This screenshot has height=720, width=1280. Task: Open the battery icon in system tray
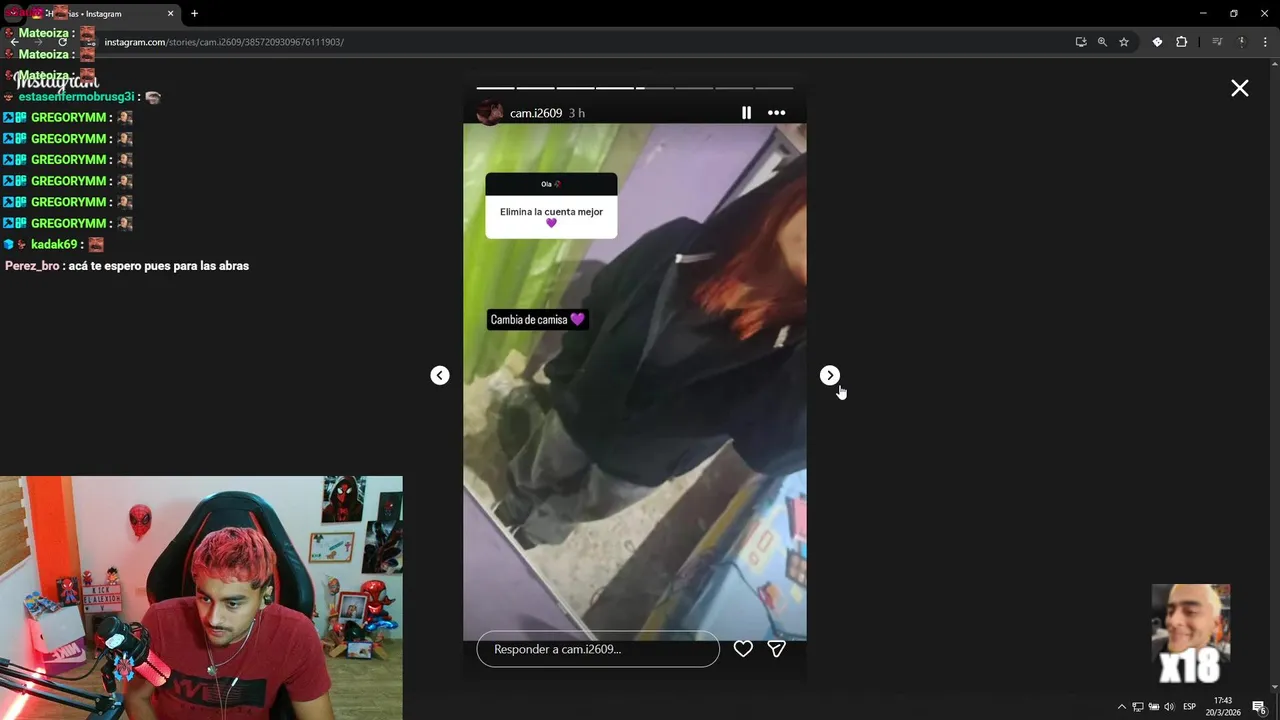click(x=1153, y=707)
